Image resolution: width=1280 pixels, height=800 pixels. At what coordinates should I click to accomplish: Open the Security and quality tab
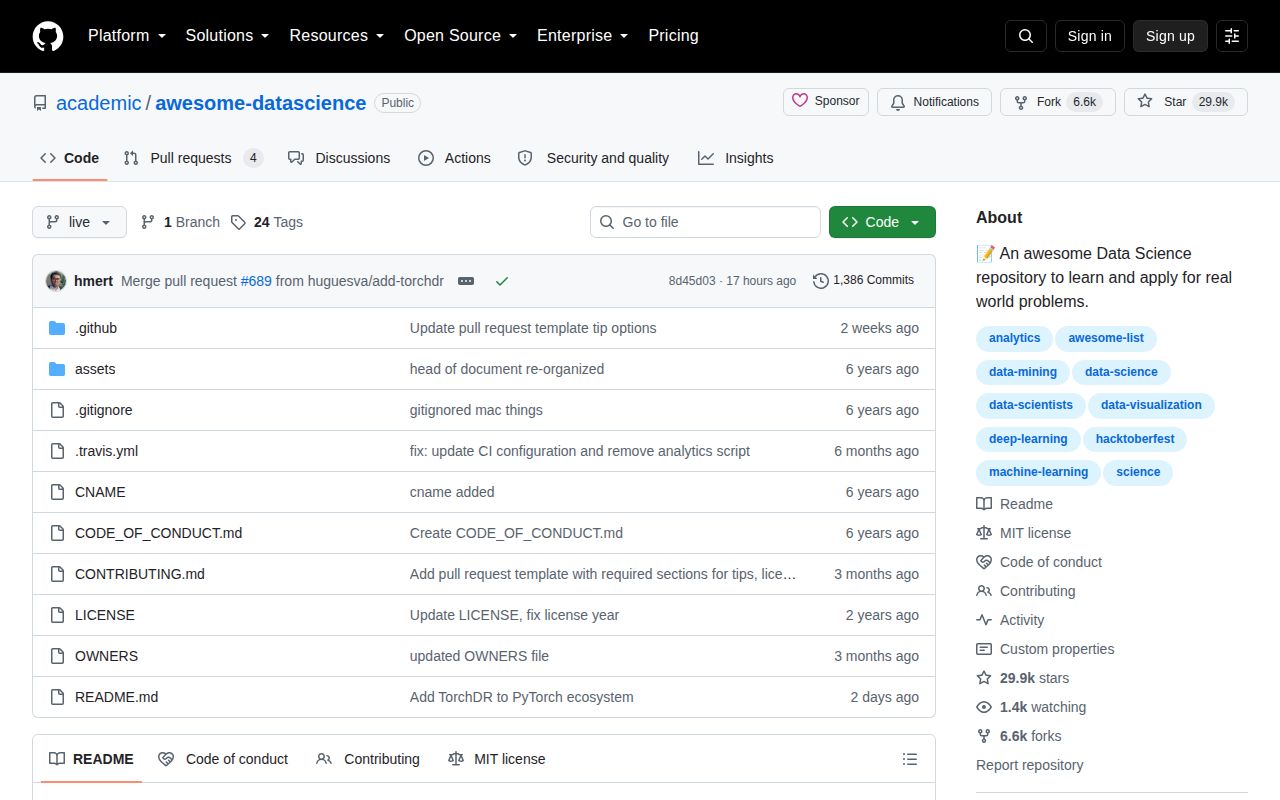[593, 158]
